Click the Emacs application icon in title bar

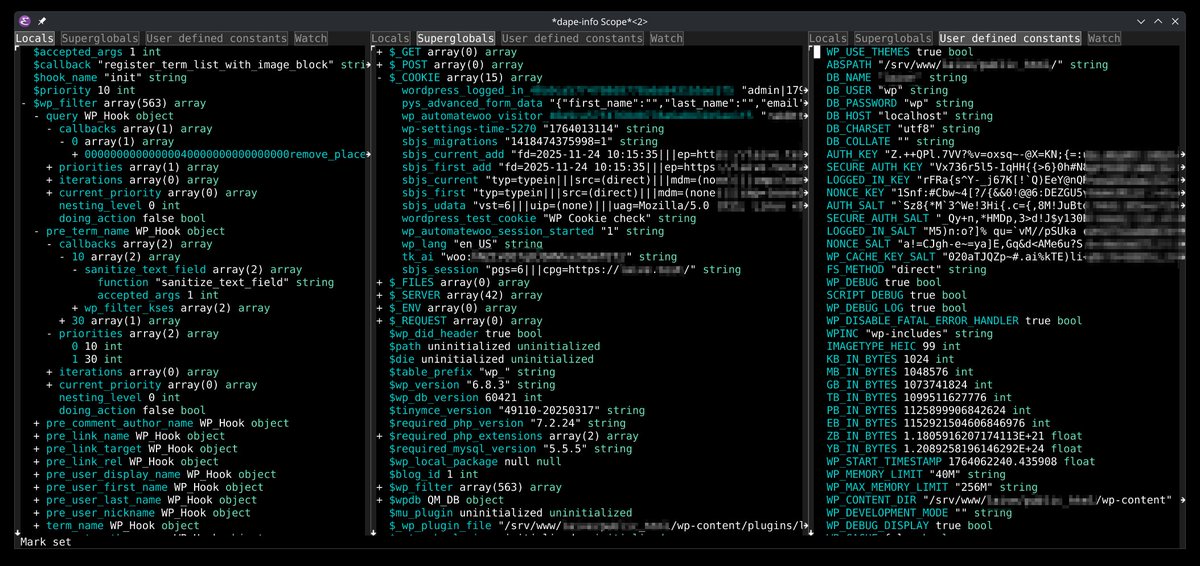(26, 20)
